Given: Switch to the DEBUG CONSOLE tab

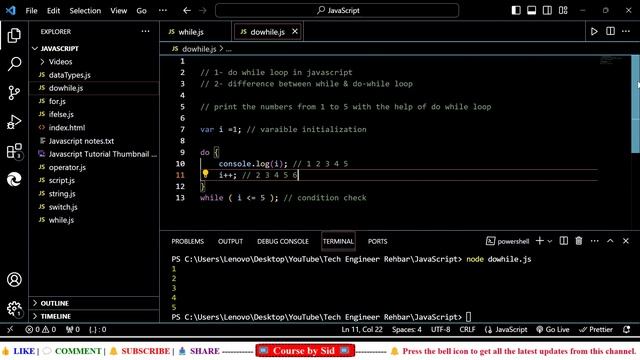Looking at the screenshot, I should [282, 241].
